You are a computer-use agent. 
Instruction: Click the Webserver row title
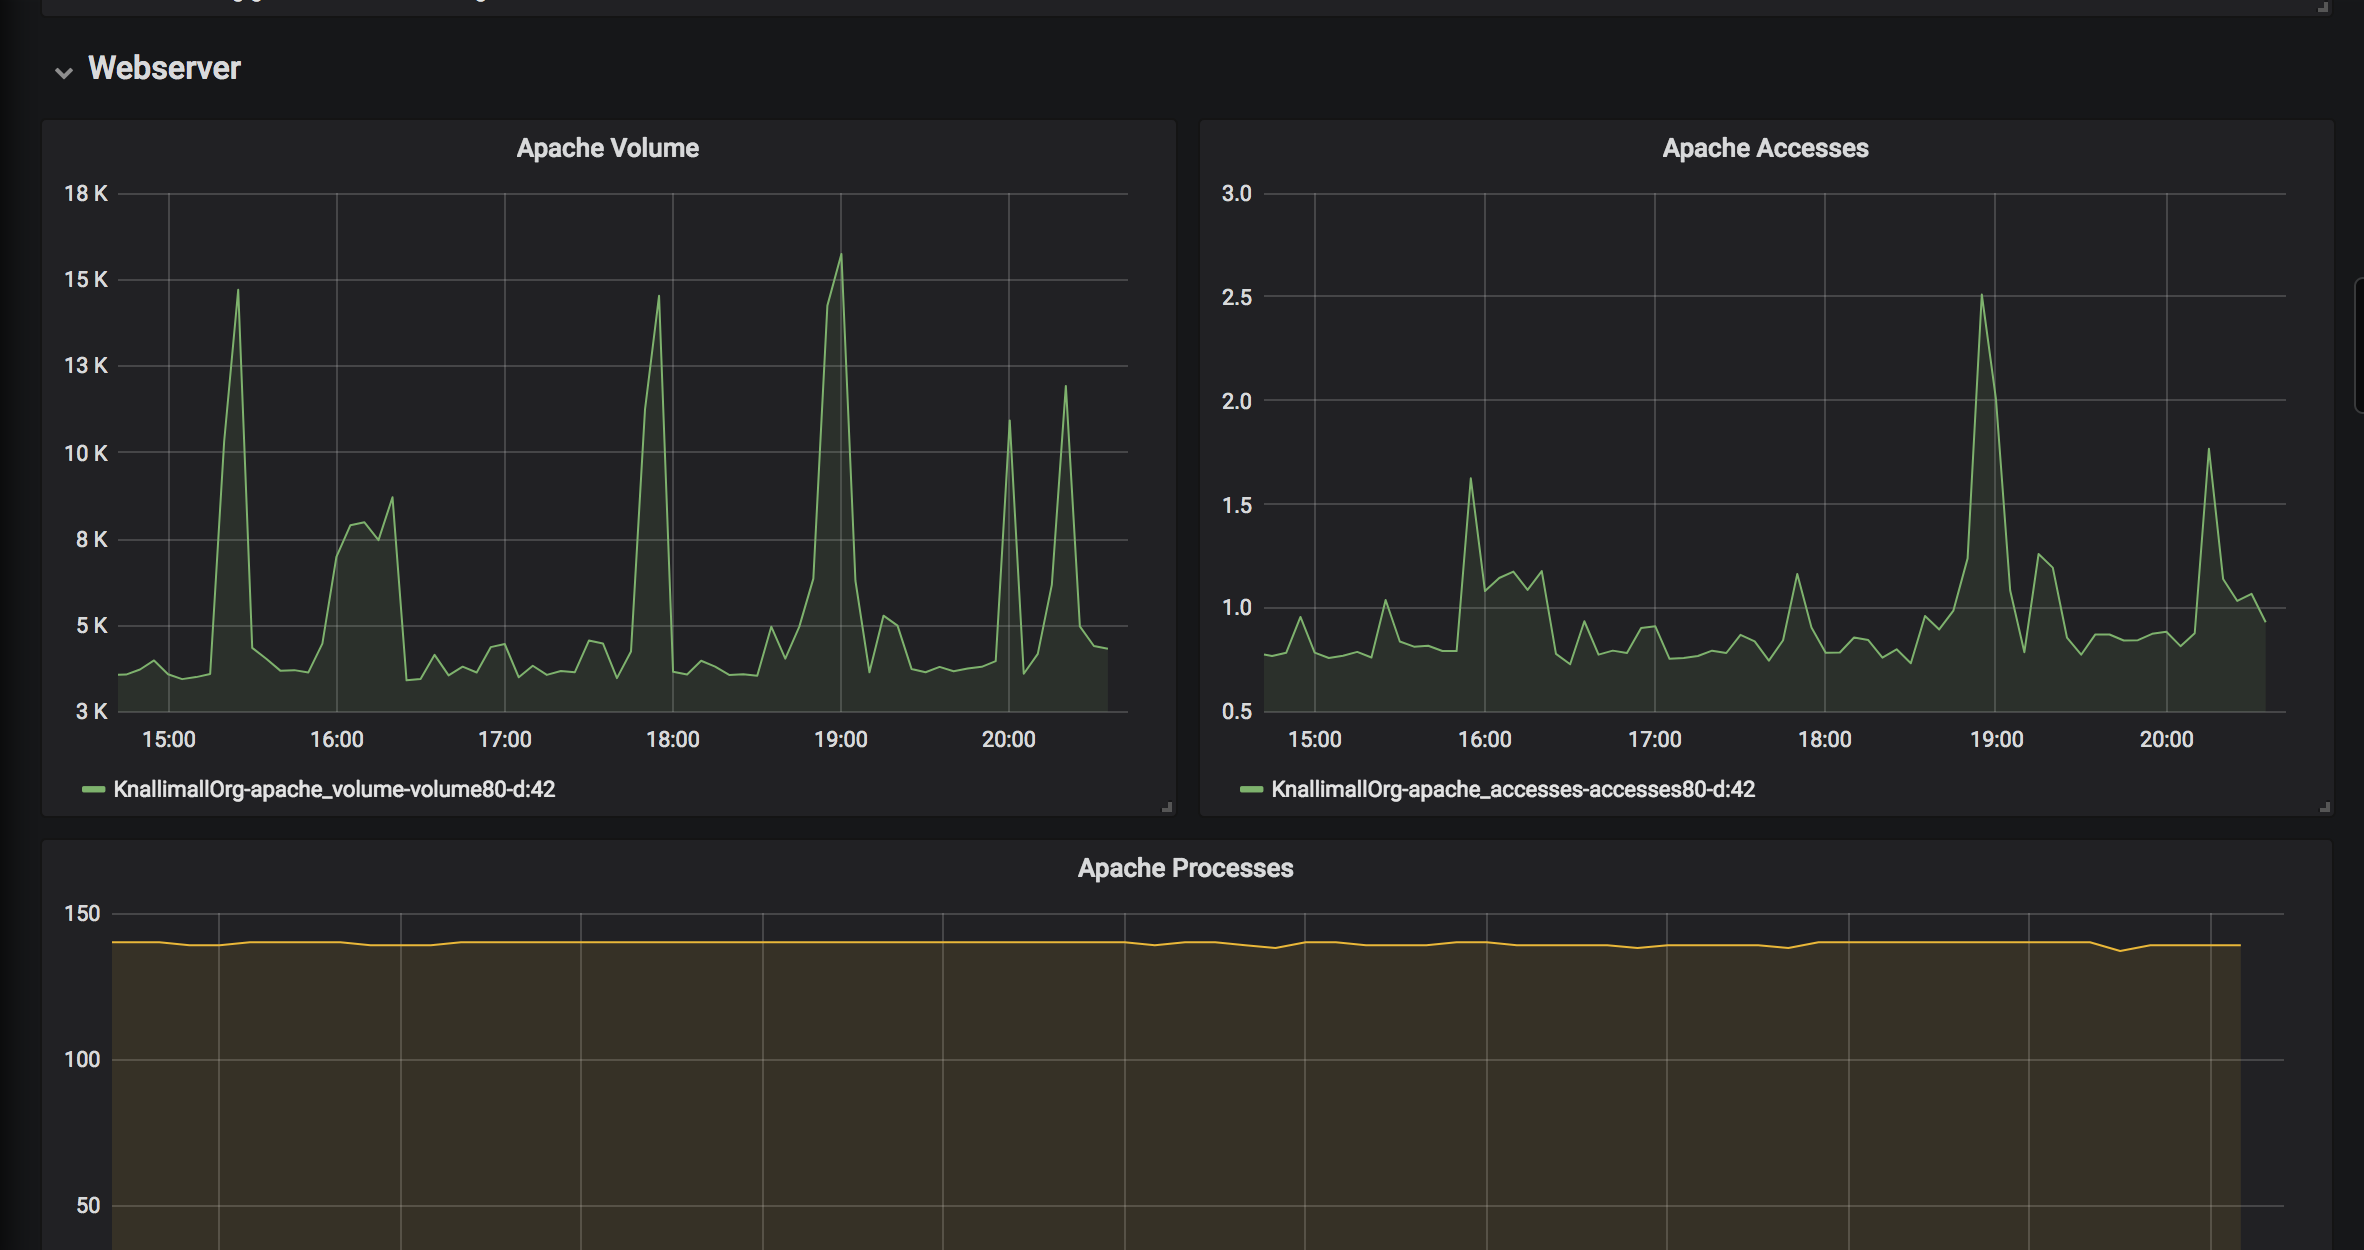click(164, 68)
